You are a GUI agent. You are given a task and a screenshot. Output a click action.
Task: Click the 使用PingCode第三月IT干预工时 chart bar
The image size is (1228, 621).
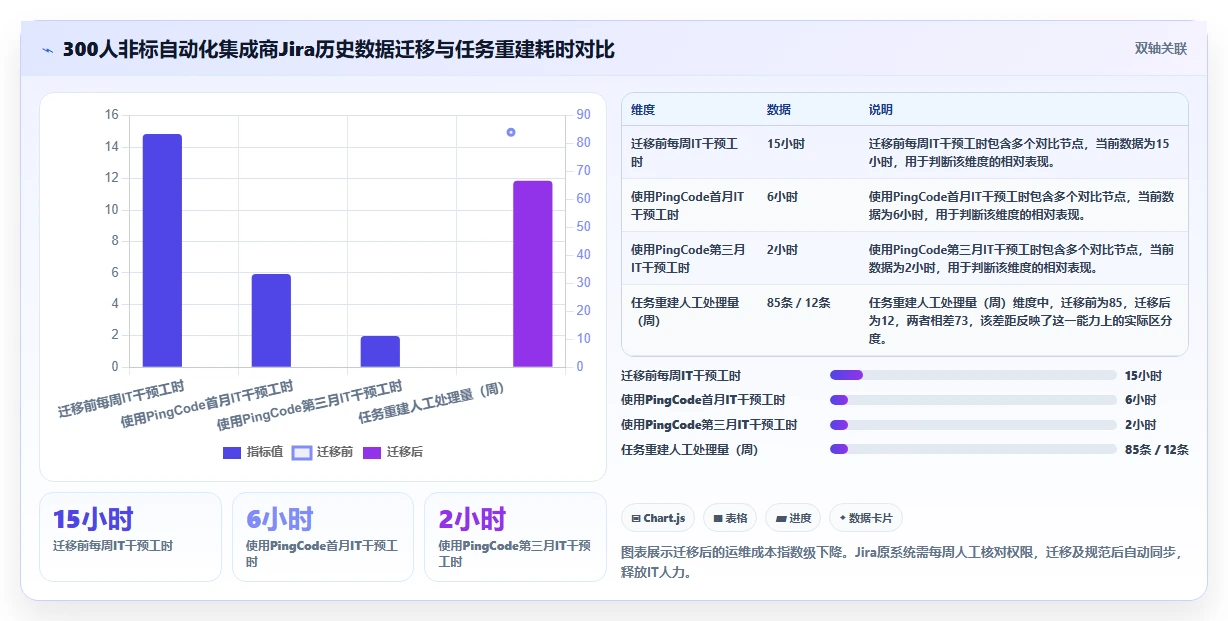380,351
